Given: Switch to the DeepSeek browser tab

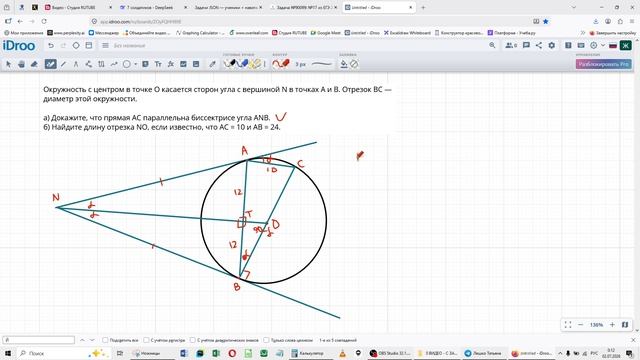Looking at the screenshot, I should [152, 7].
